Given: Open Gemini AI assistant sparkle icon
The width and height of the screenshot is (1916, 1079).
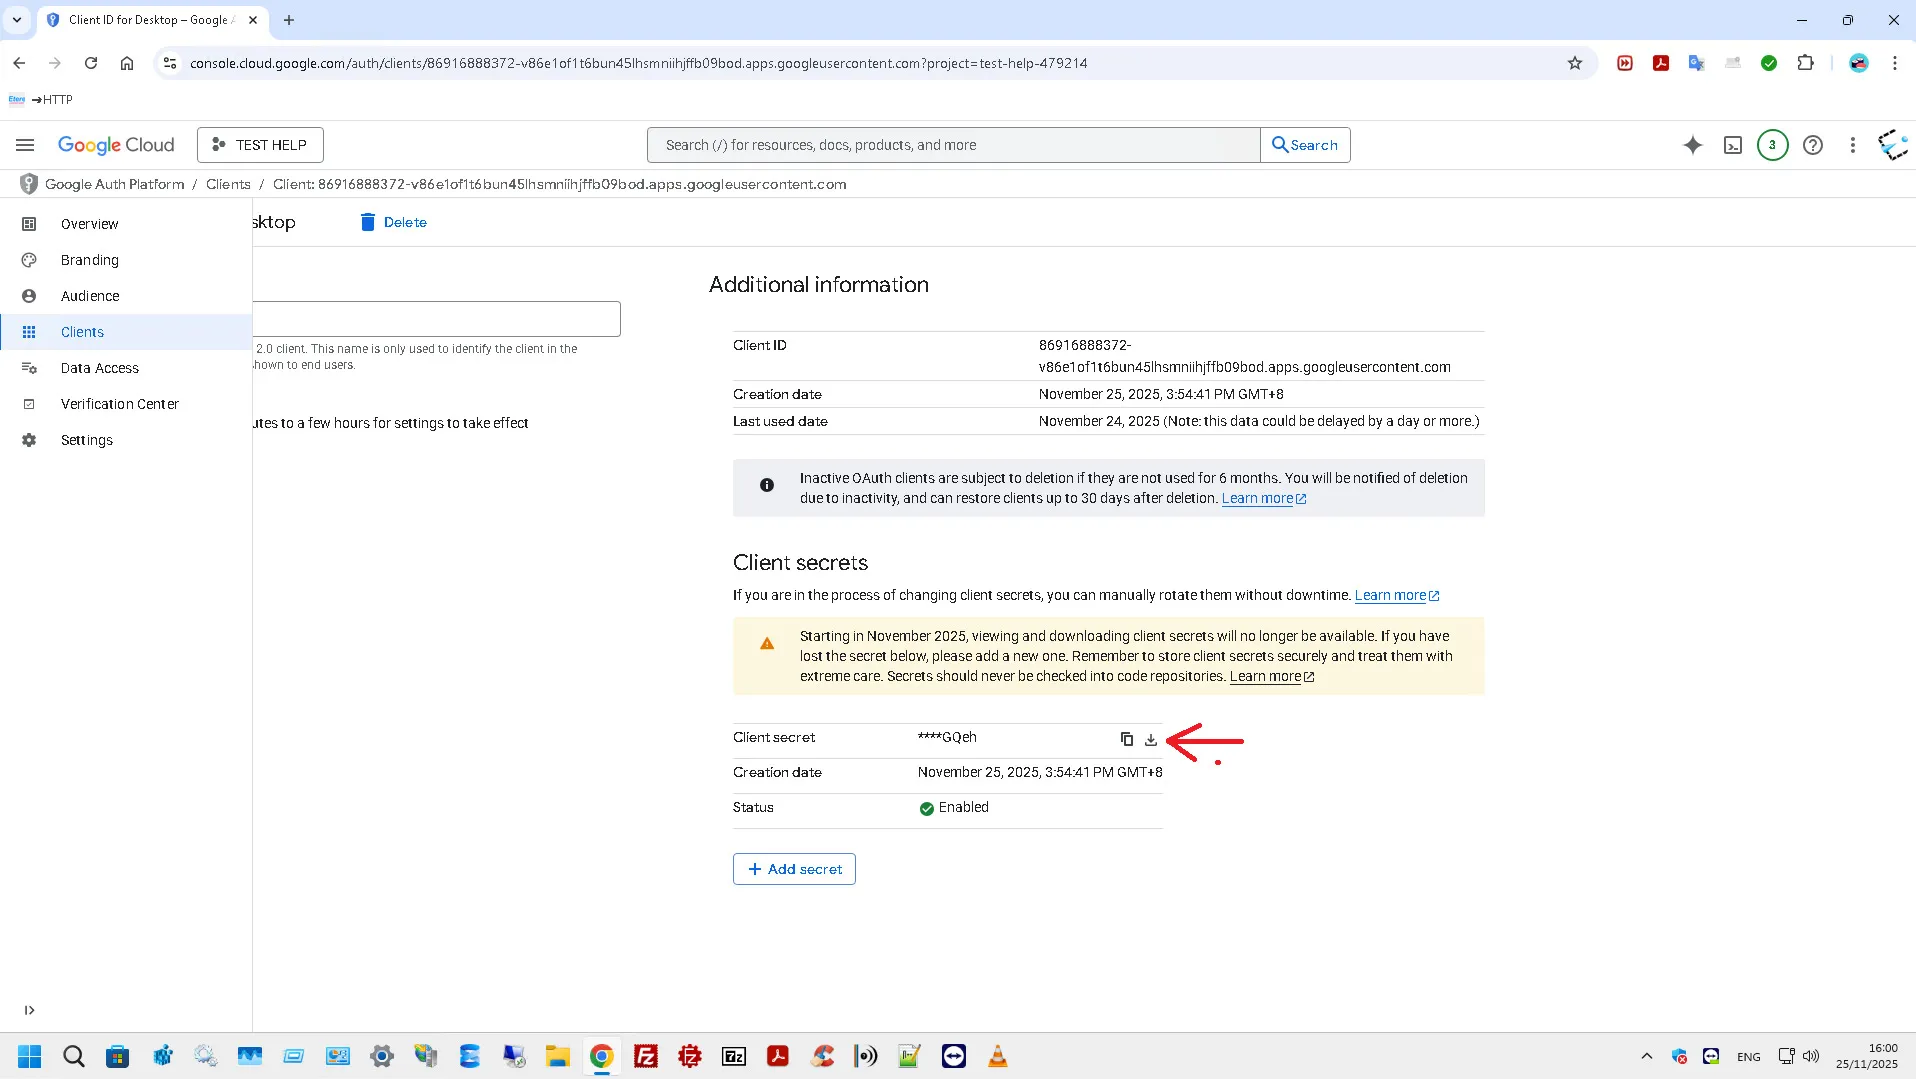Looking at the screenshot, I should point(1692,145).
